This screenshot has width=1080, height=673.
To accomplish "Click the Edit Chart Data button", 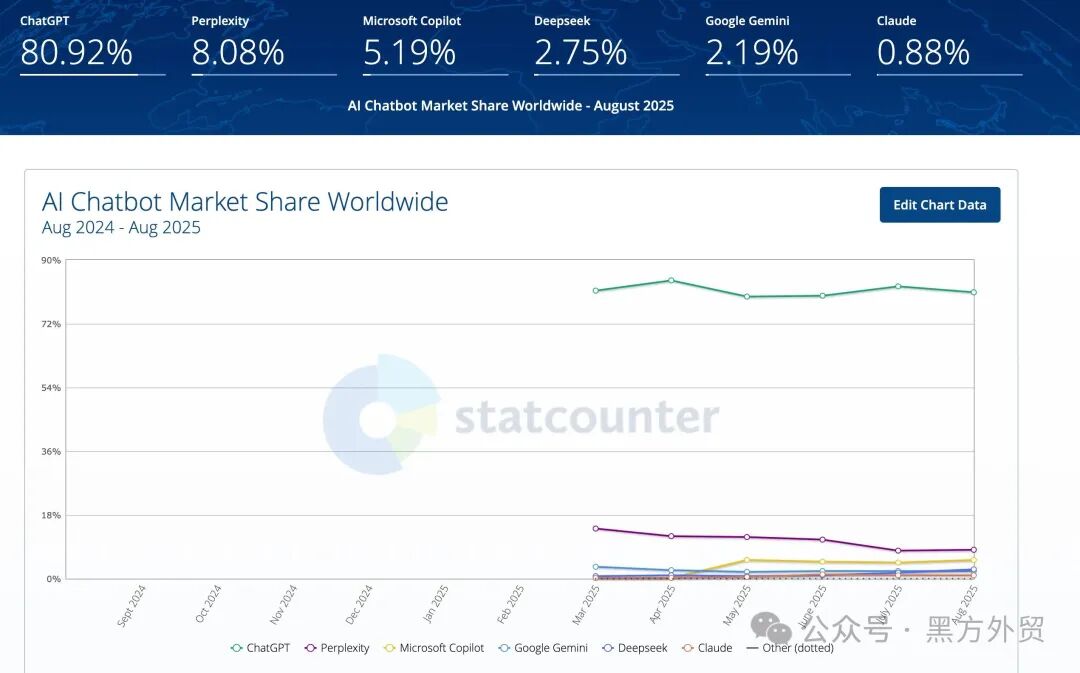I will pyautogui.click(x=939, y=205).
